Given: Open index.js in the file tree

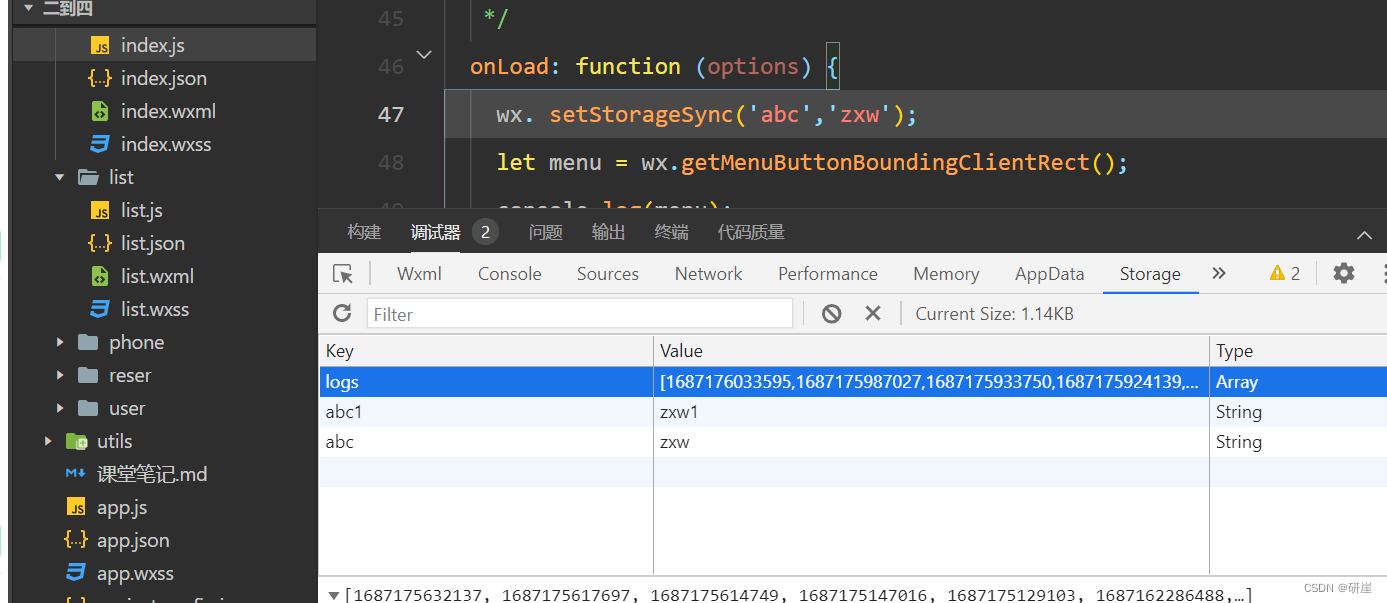Looking at the screenshot, I should 152,45.
